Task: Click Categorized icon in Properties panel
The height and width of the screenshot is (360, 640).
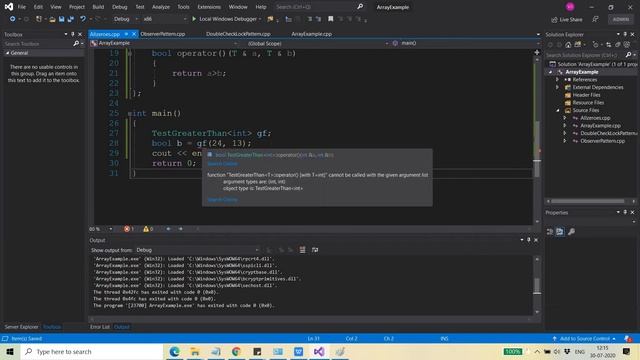Action: (550, 231)
